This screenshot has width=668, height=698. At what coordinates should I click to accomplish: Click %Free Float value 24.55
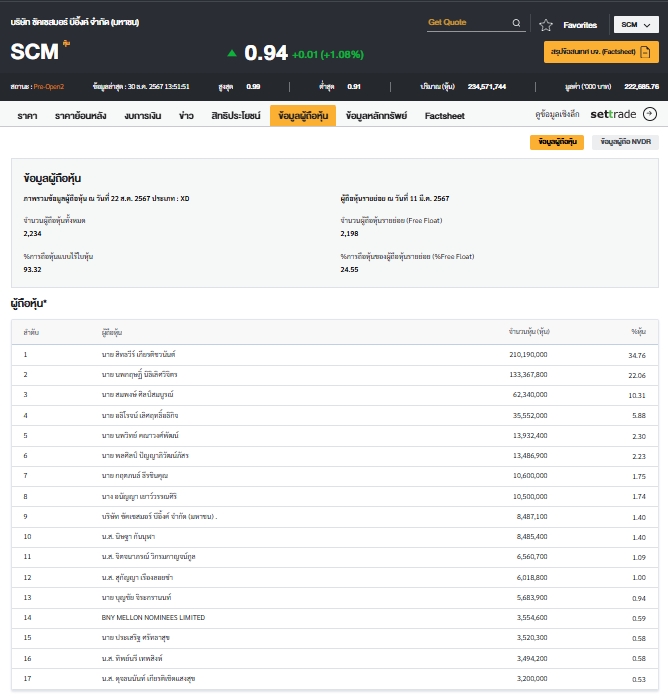tap(349, 269)
